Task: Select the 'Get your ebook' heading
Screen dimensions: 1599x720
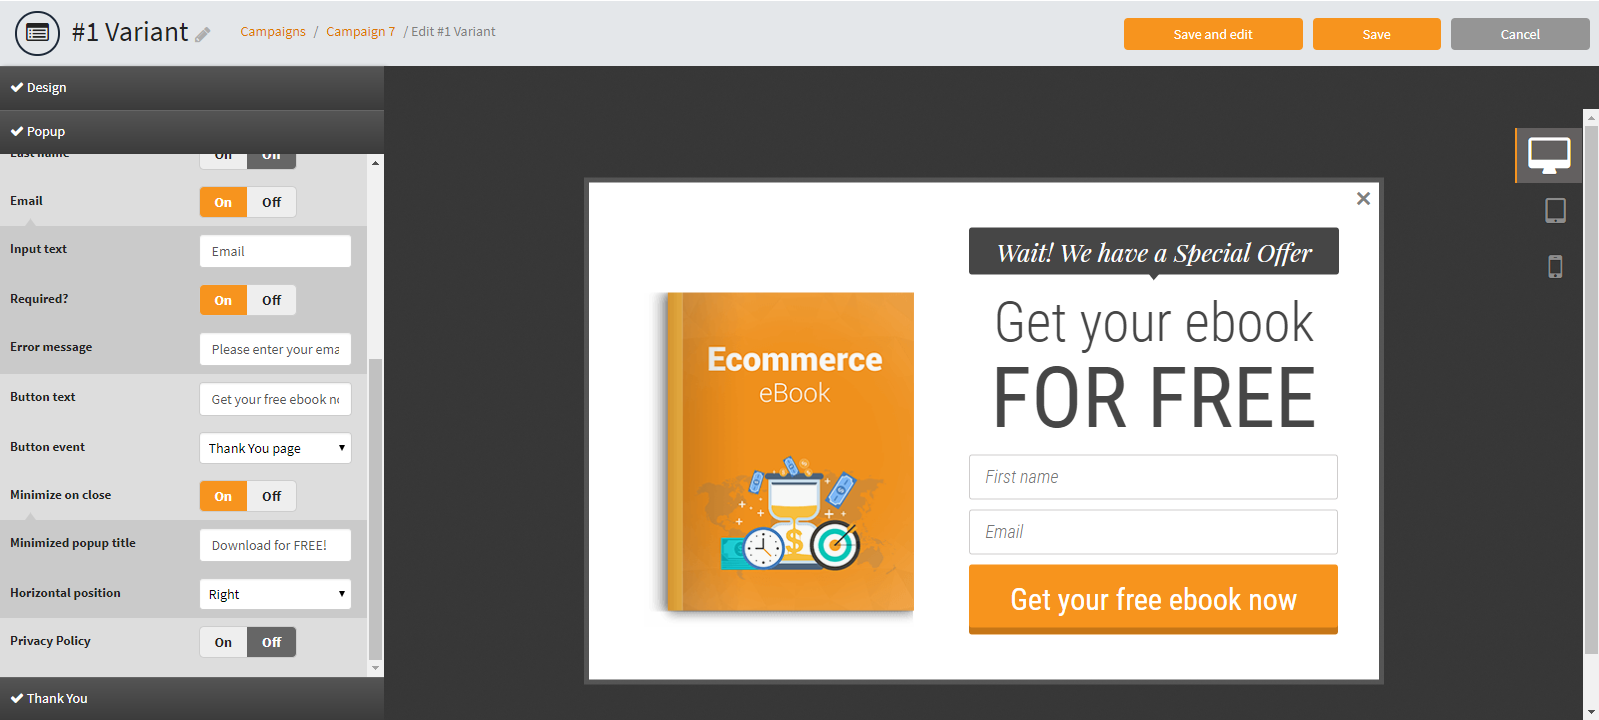Action: pos(1154,323)
